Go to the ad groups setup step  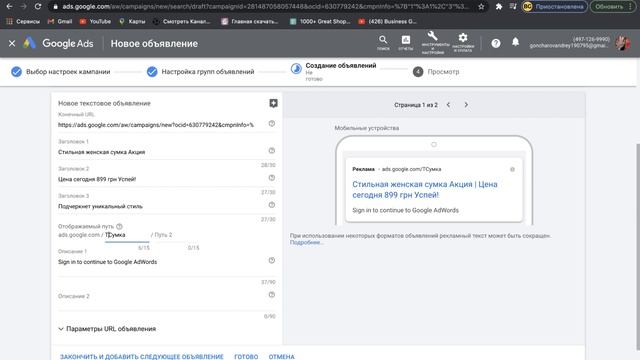pyautogui.click(x=200, y=72)
